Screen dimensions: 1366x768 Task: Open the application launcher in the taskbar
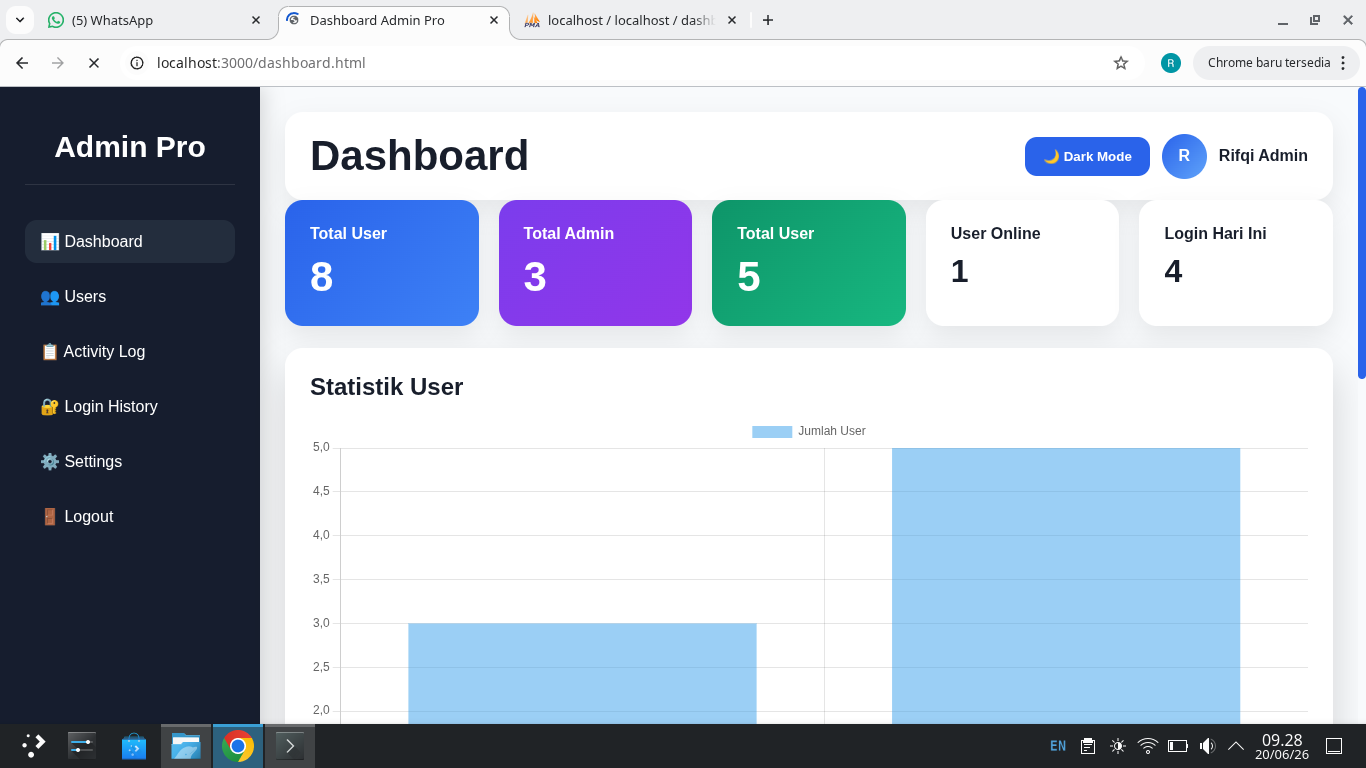[34, 746]
